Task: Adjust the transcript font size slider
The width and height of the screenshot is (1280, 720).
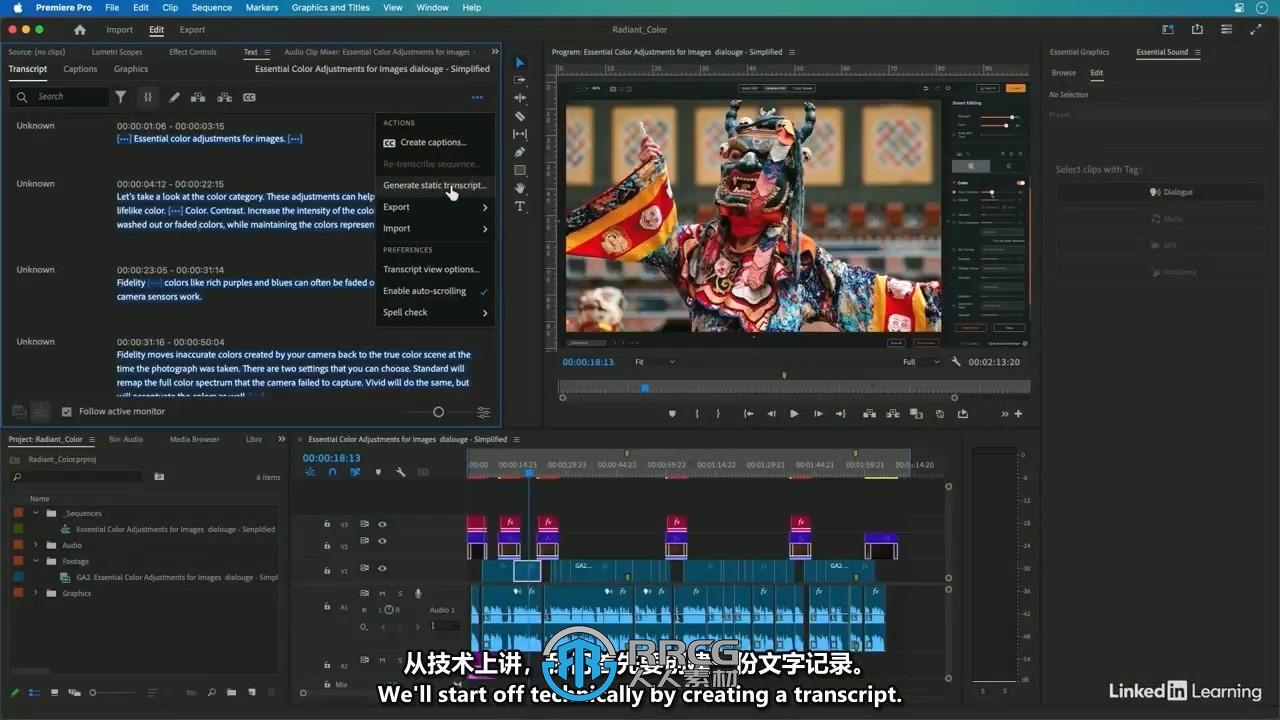Action: point(438,412)
